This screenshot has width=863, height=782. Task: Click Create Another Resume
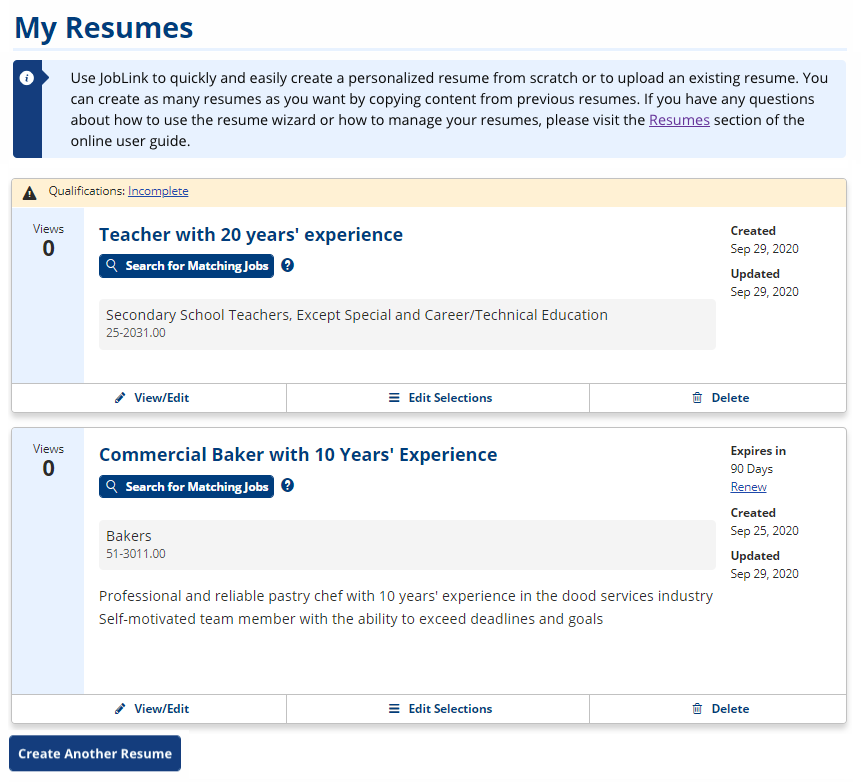pyautogui.click(x=94, y=753)
